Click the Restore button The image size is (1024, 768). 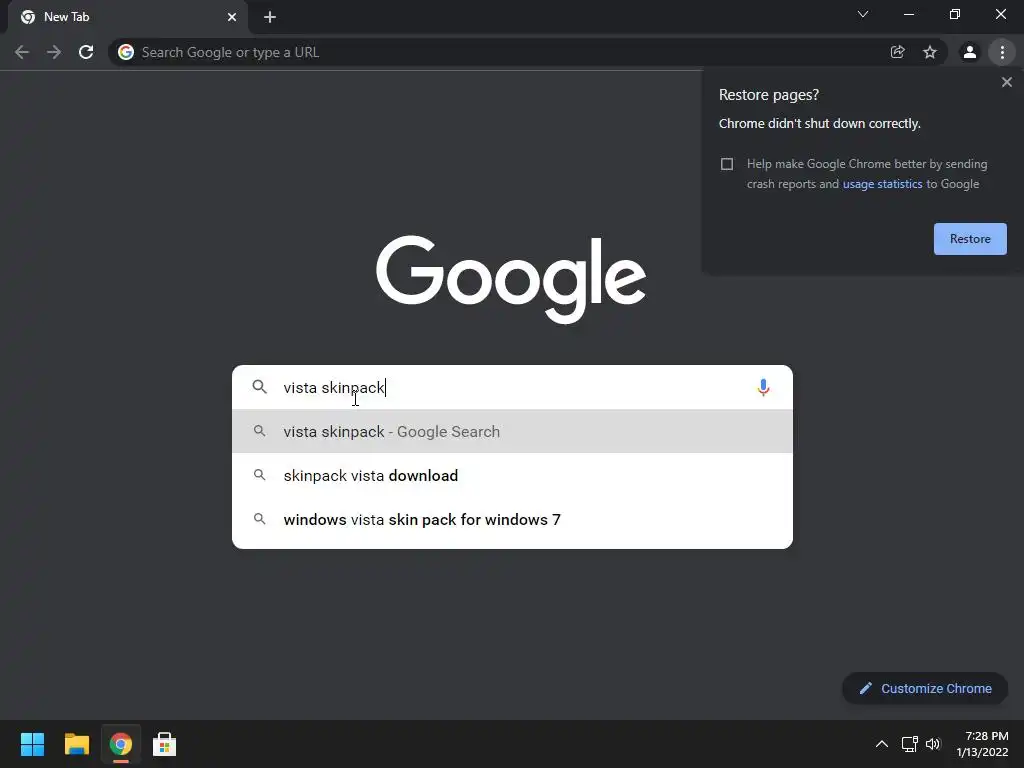point(970,239)
